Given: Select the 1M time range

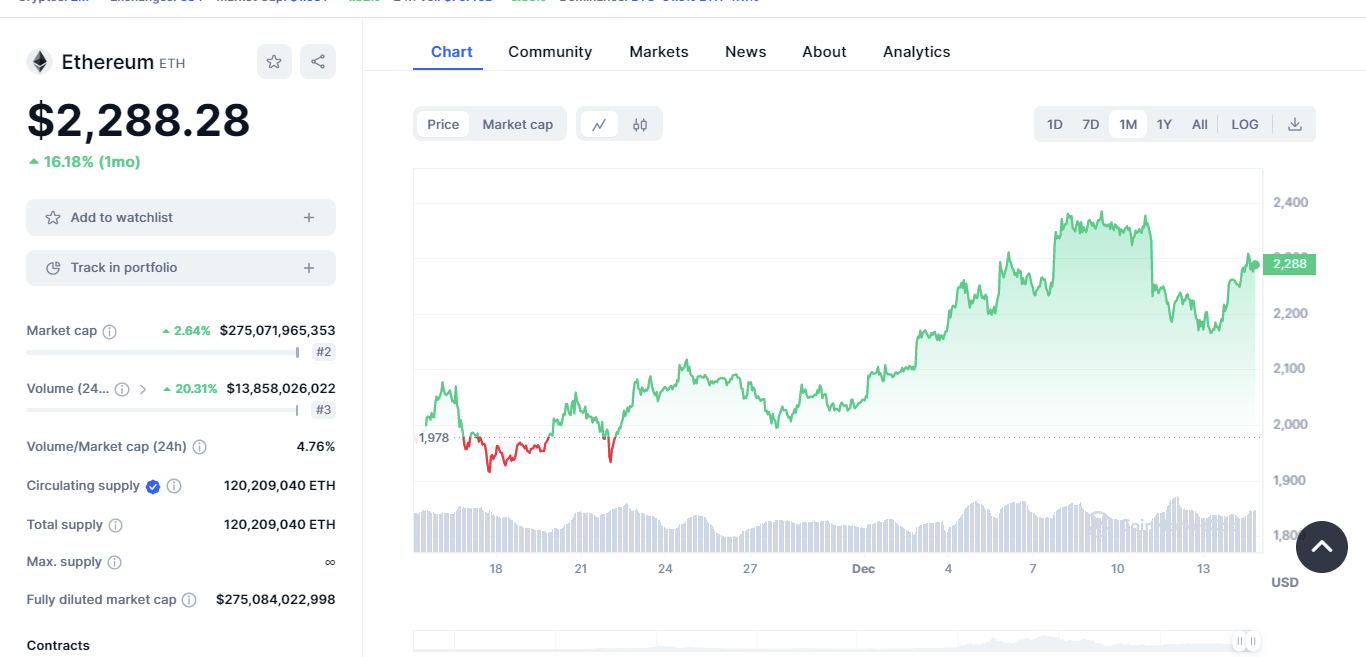Looking at the screenshot, I should tap(1128, 125).
